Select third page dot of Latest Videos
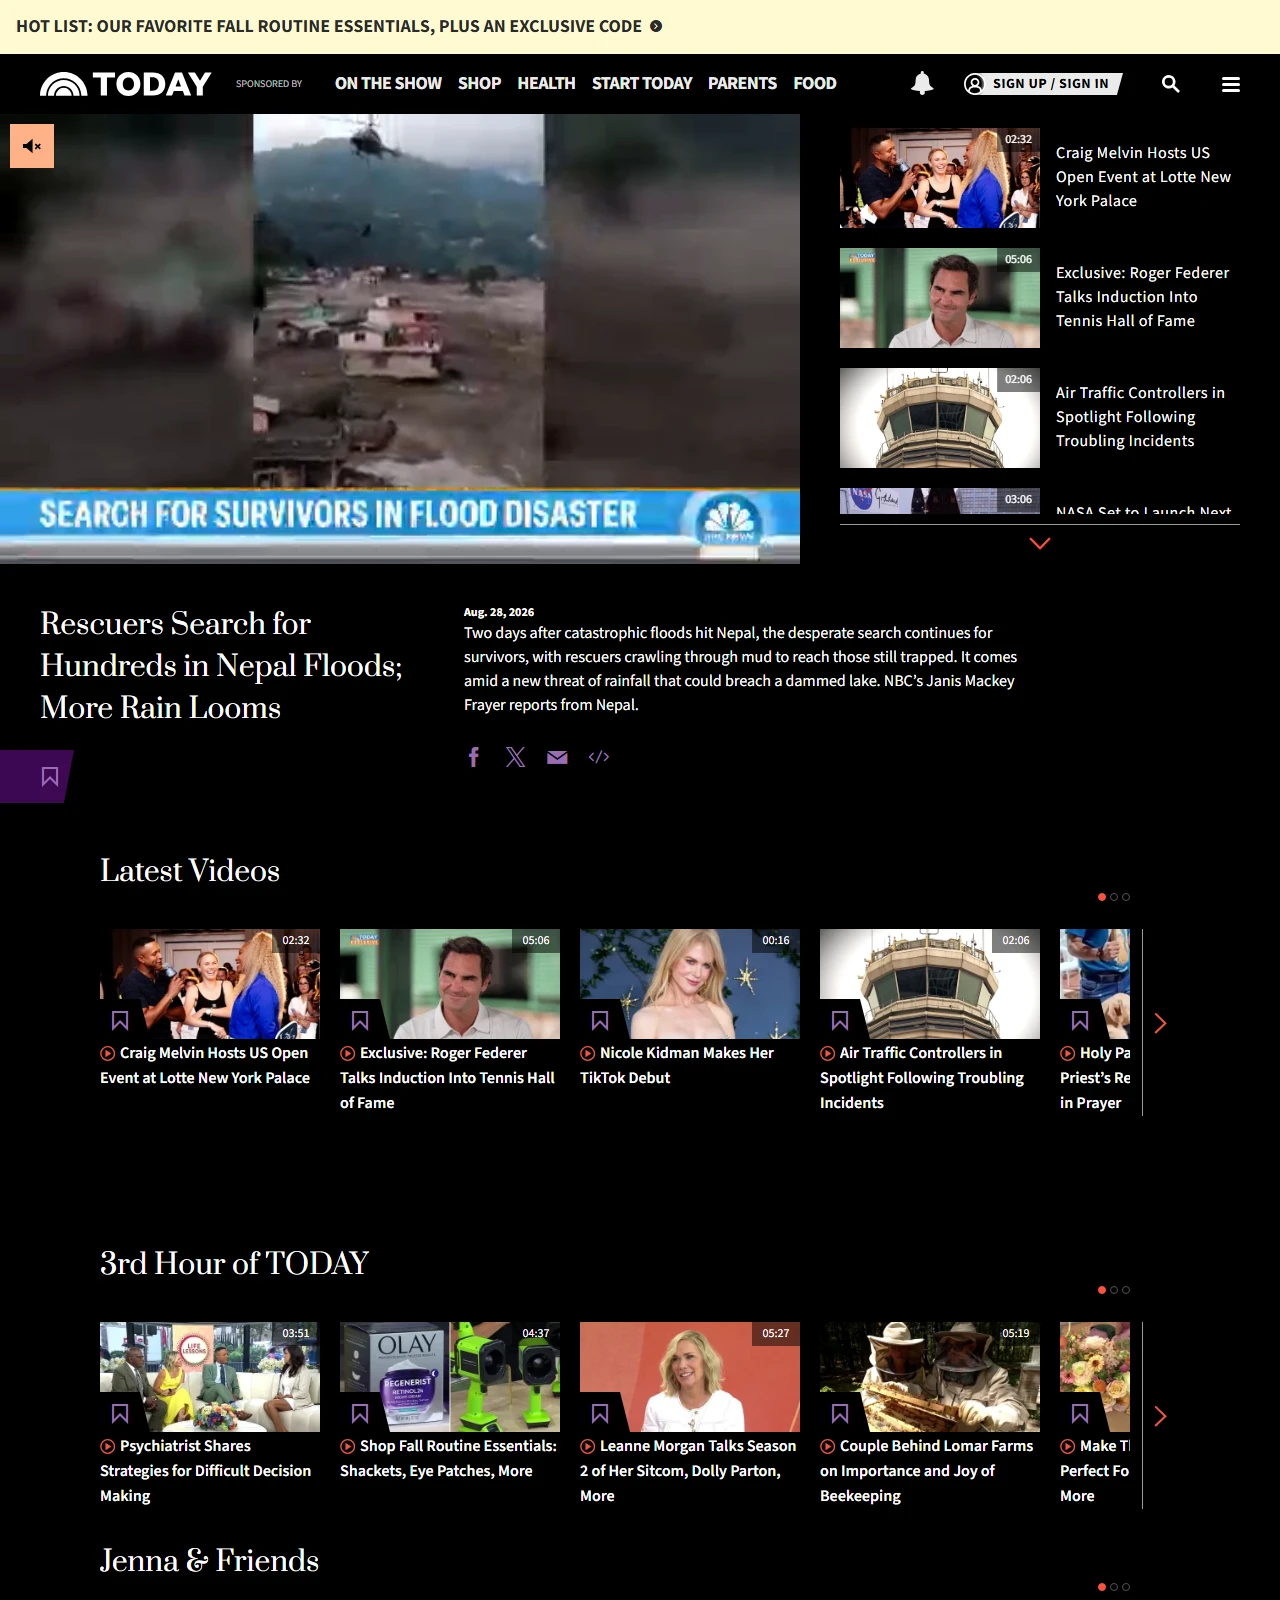 (1126, 897)
